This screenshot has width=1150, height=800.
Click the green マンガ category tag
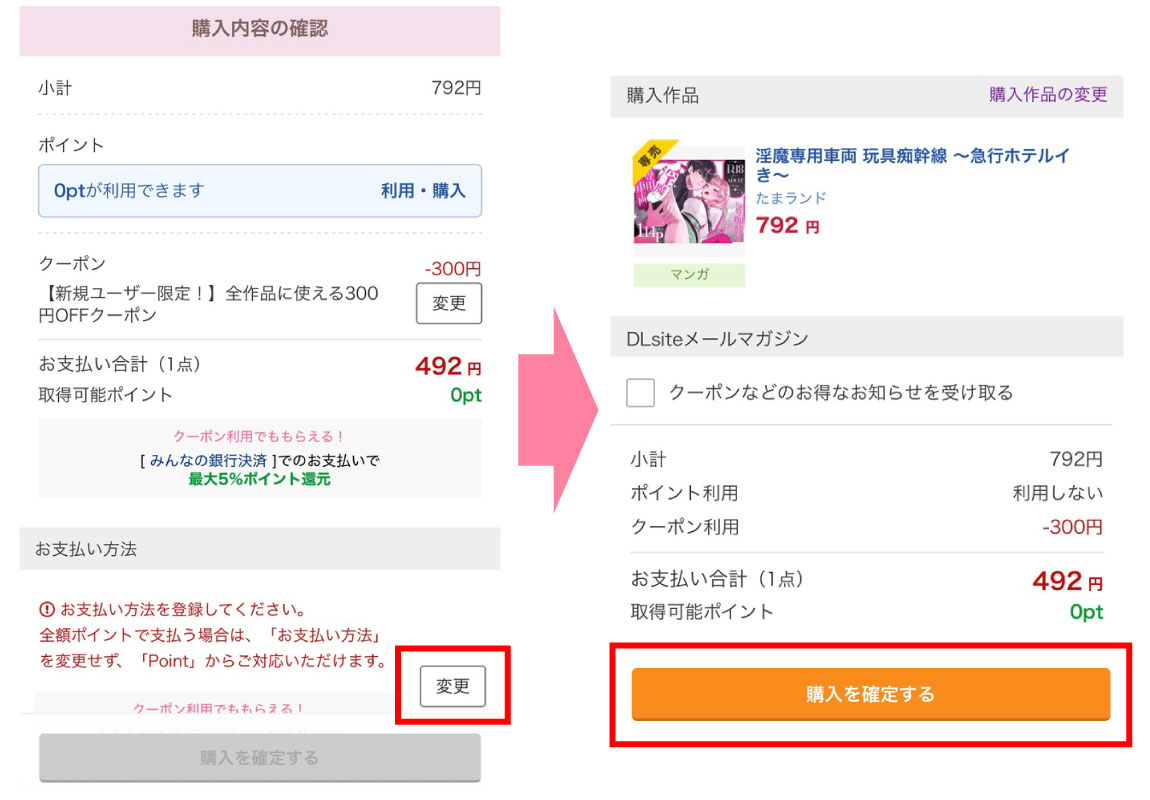pos(689,275)
